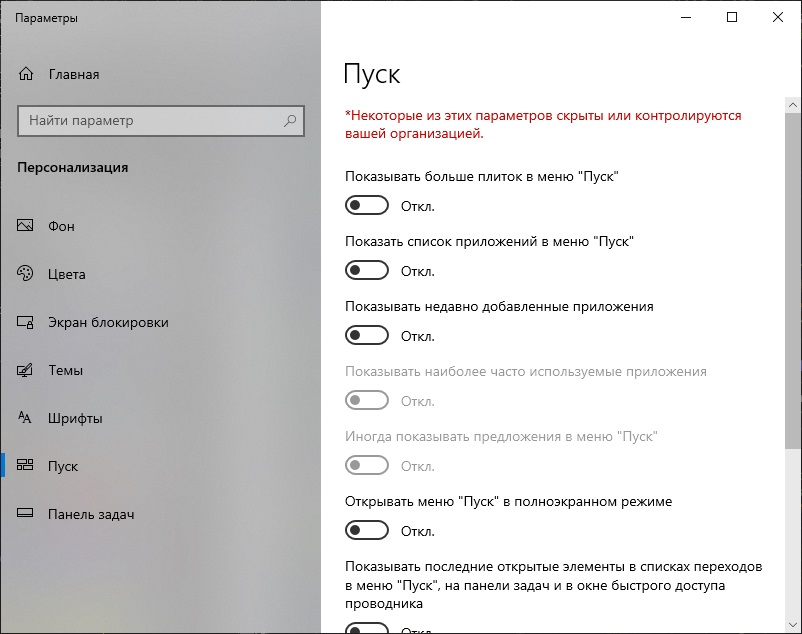The image size is (802, 634).
Task: Click the Темы brush icon
Action: pyautogui.click(x=27, y=370)
